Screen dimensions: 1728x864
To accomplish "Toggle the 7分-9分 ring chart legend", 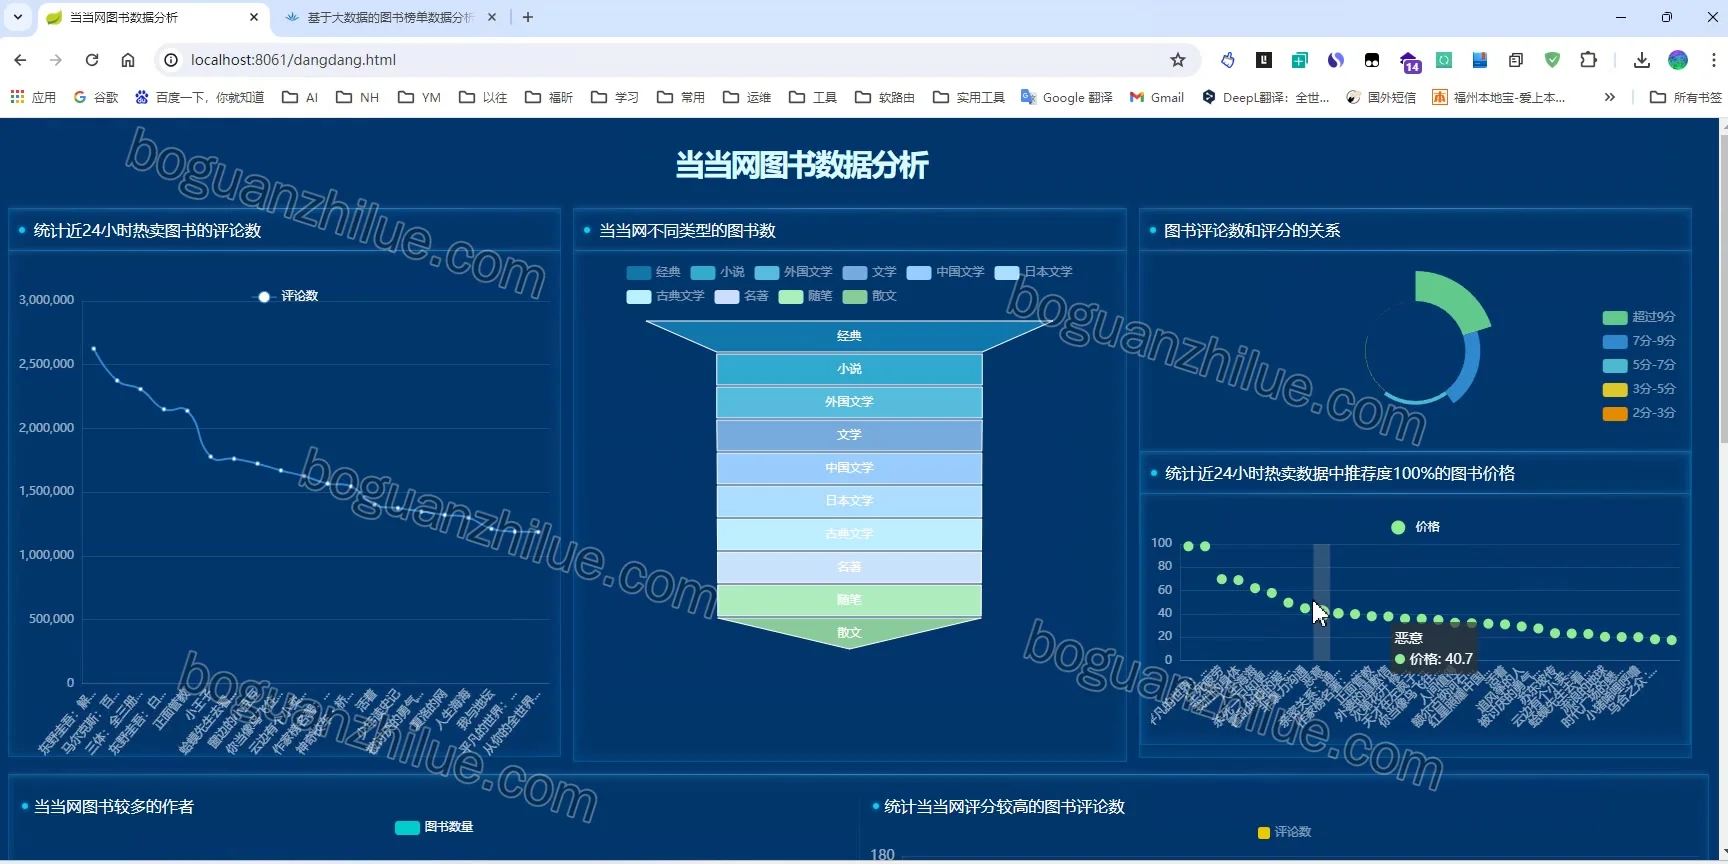I will click(1639, 341).
